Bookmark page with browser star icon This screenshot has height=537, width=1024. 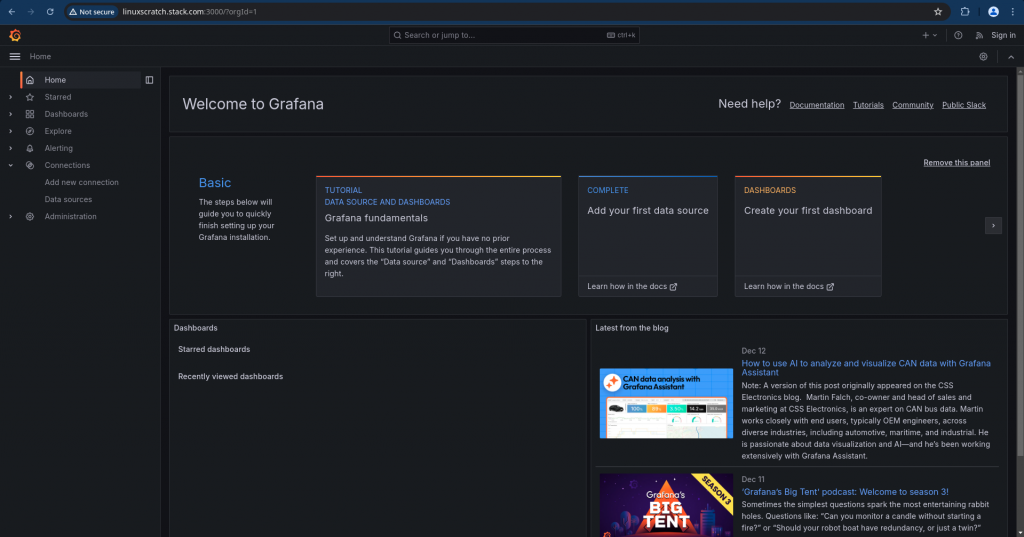point(938,12)
